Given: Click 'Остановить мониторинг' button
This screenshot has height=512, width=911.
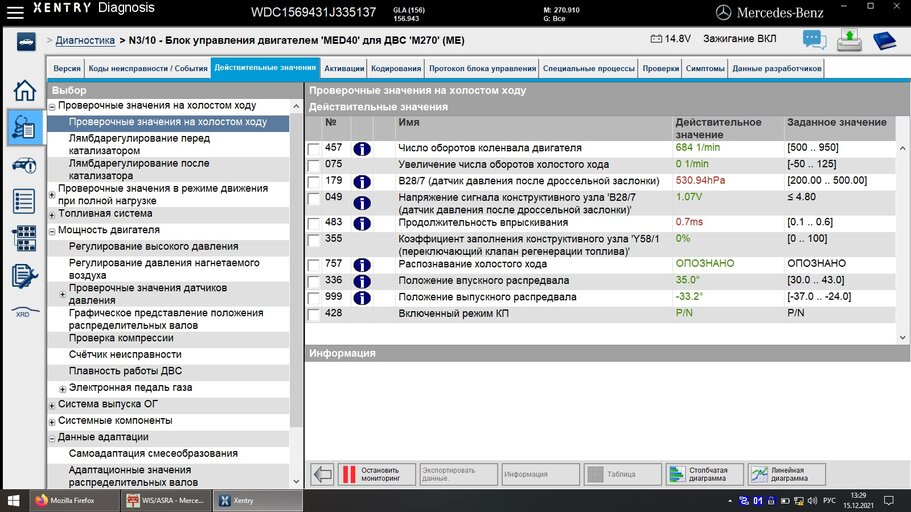Looking at the screenshot, I should click(x=376, y=474).
